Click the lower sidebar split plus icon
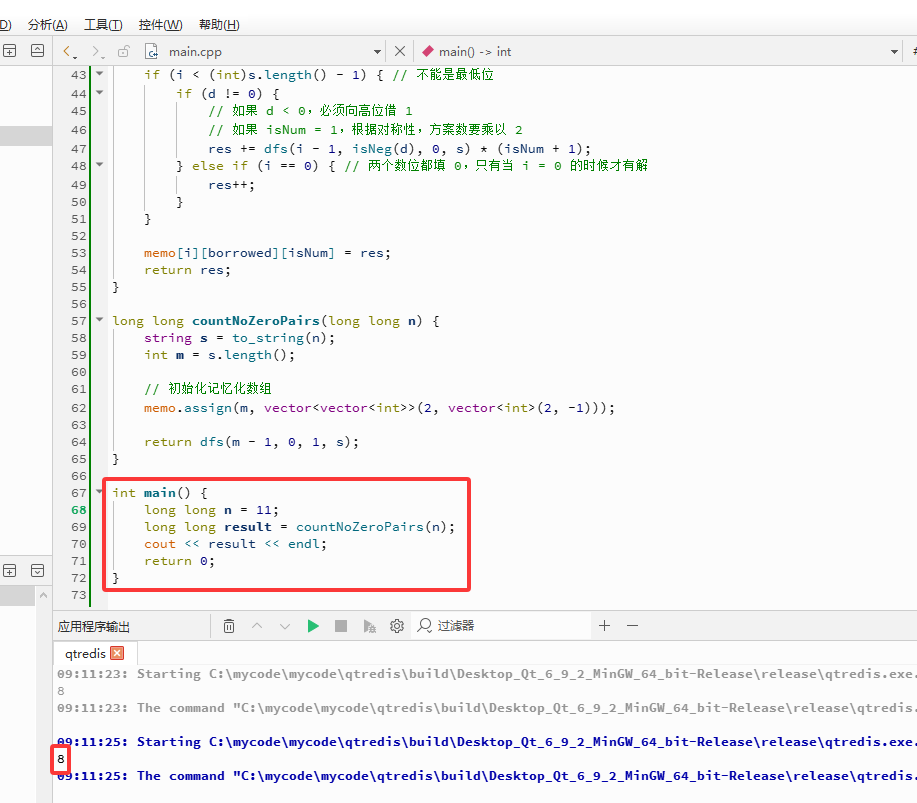The image size is (917, 803). point(9,571)
